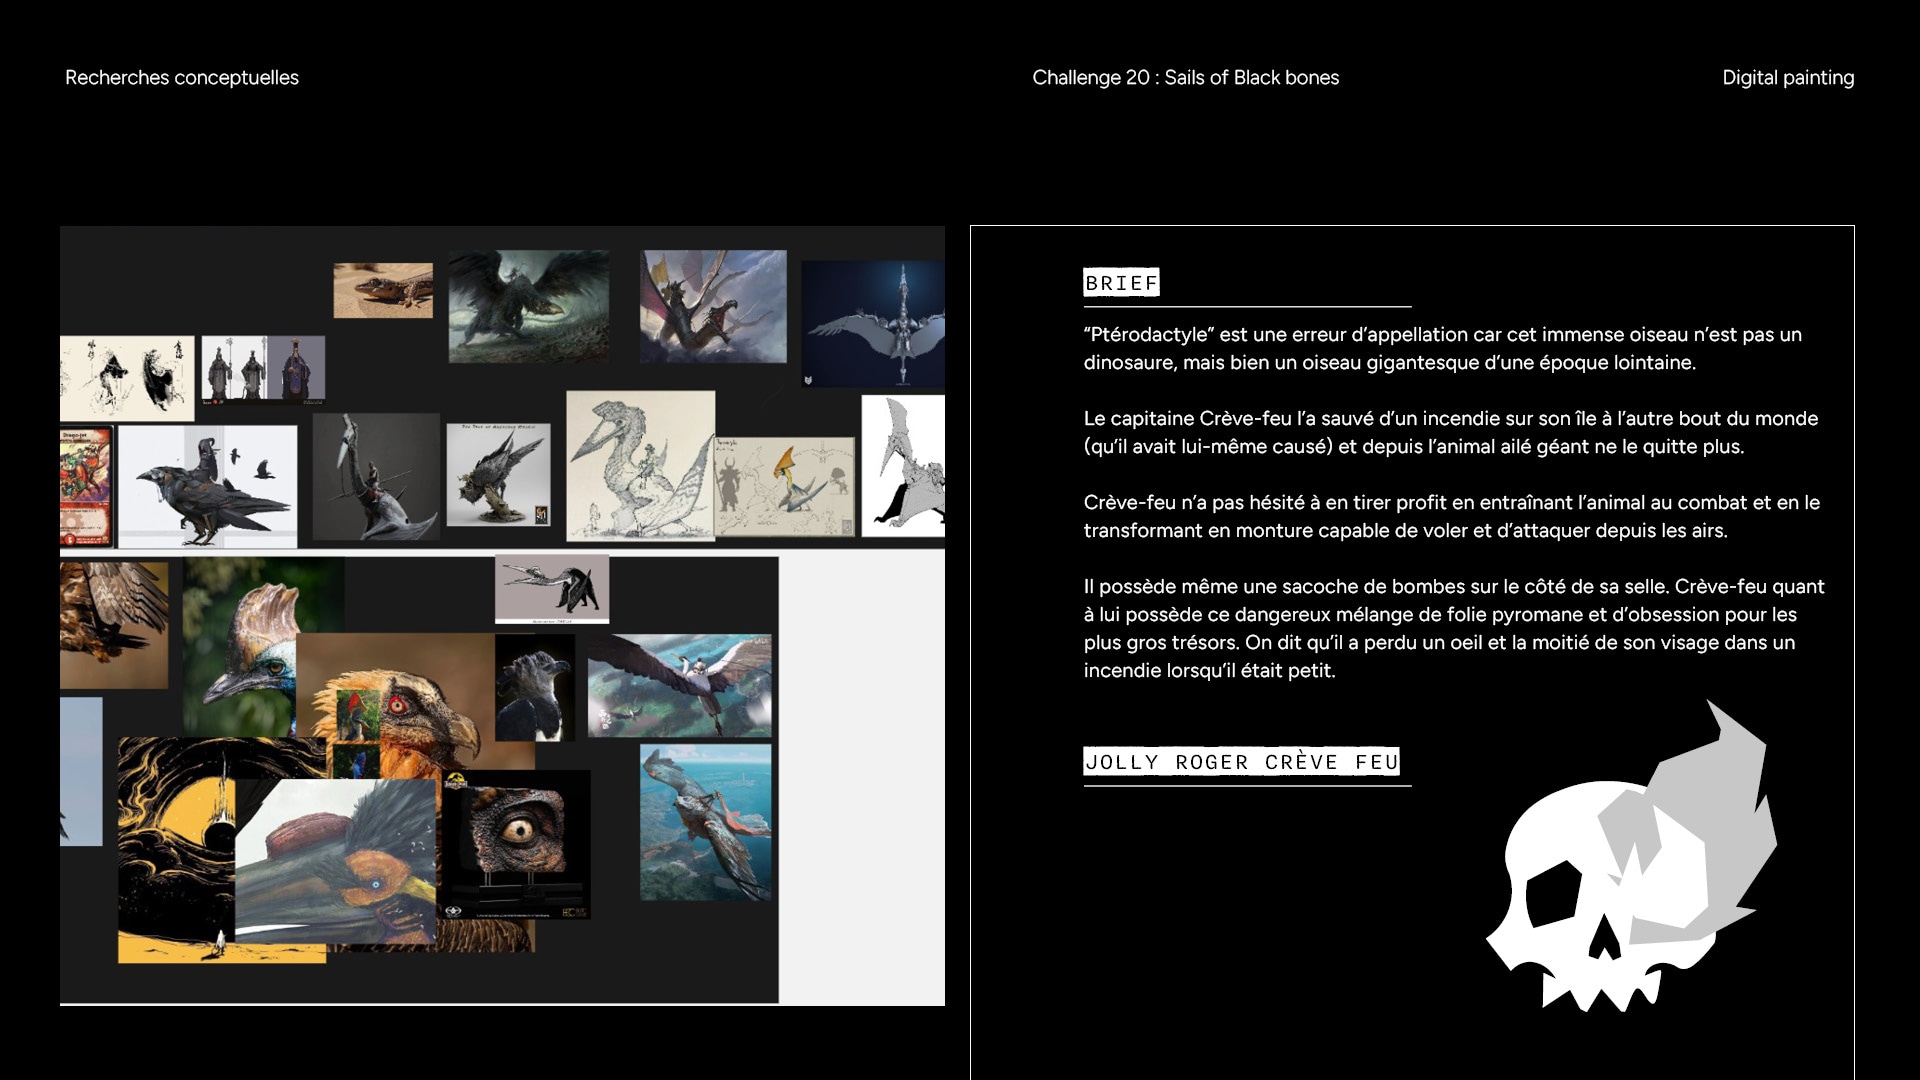Open the Jurassic Park dinosaur eye image

[x=516, y=840]
